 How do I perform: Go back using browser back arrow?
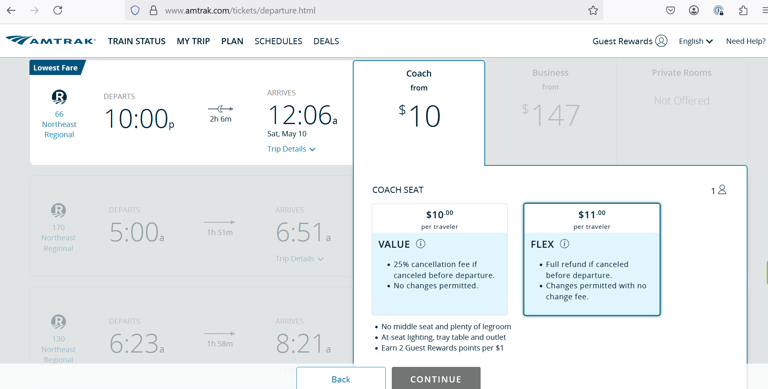tap(11, 10)
